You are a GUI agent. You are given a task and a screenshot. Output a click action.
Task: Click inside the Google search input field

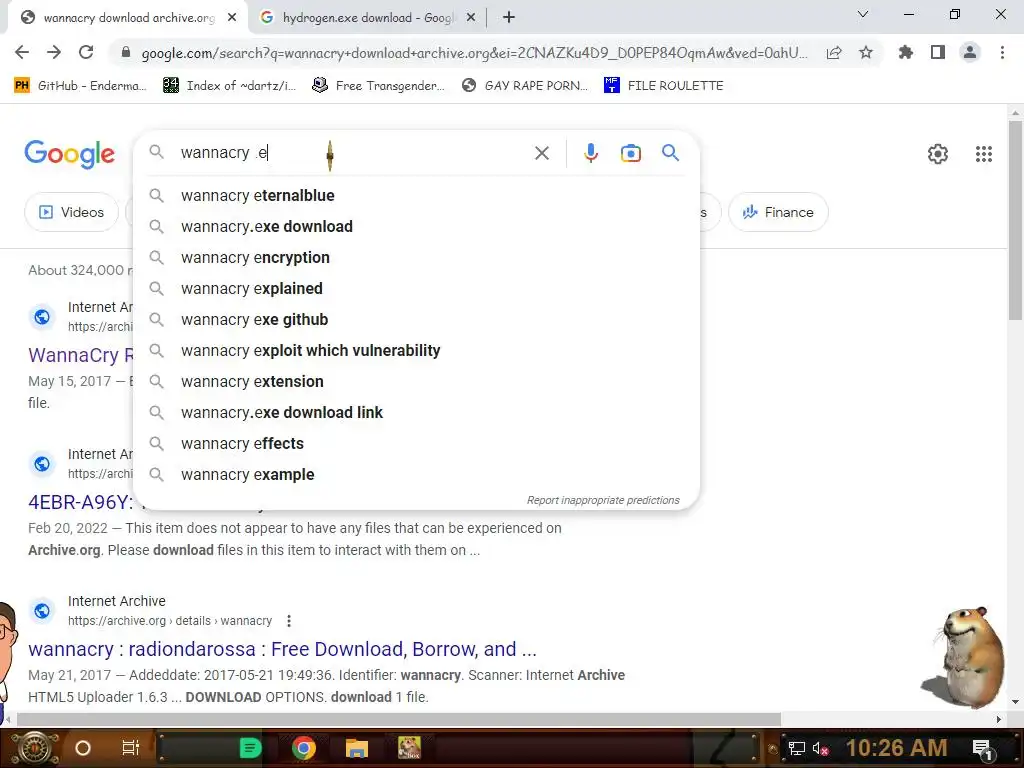point(353,153)
